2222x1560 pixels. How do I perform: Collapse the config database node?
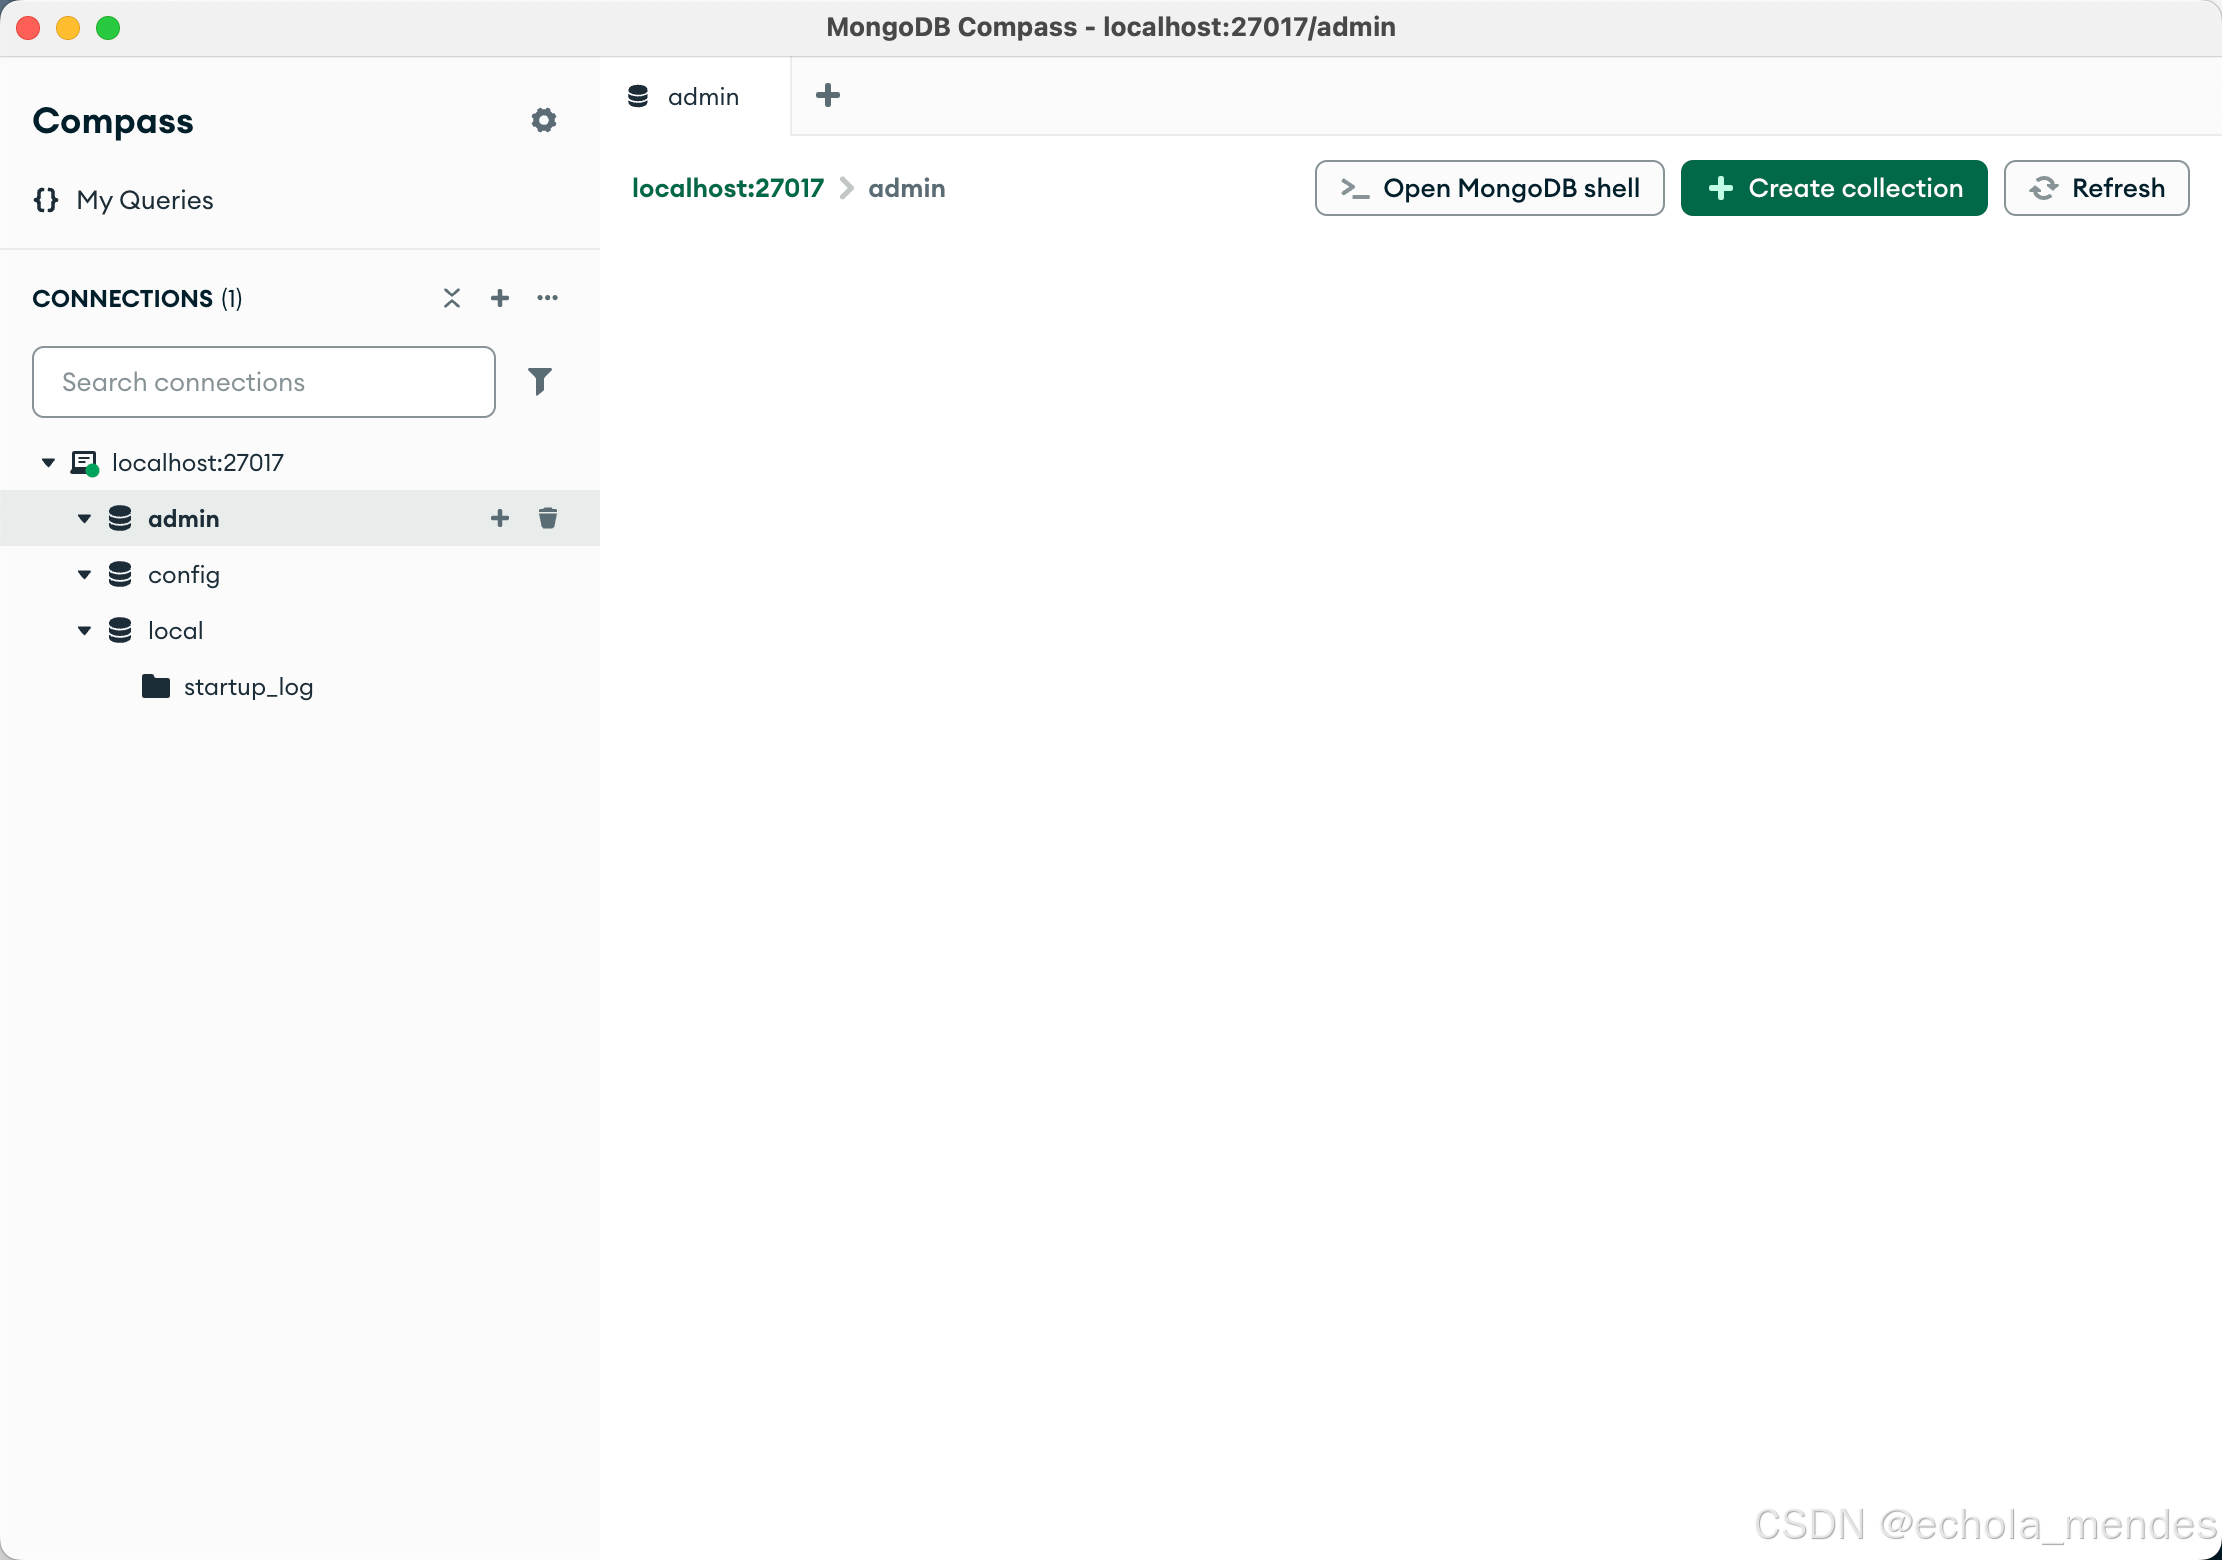click(x=85, y=575)
